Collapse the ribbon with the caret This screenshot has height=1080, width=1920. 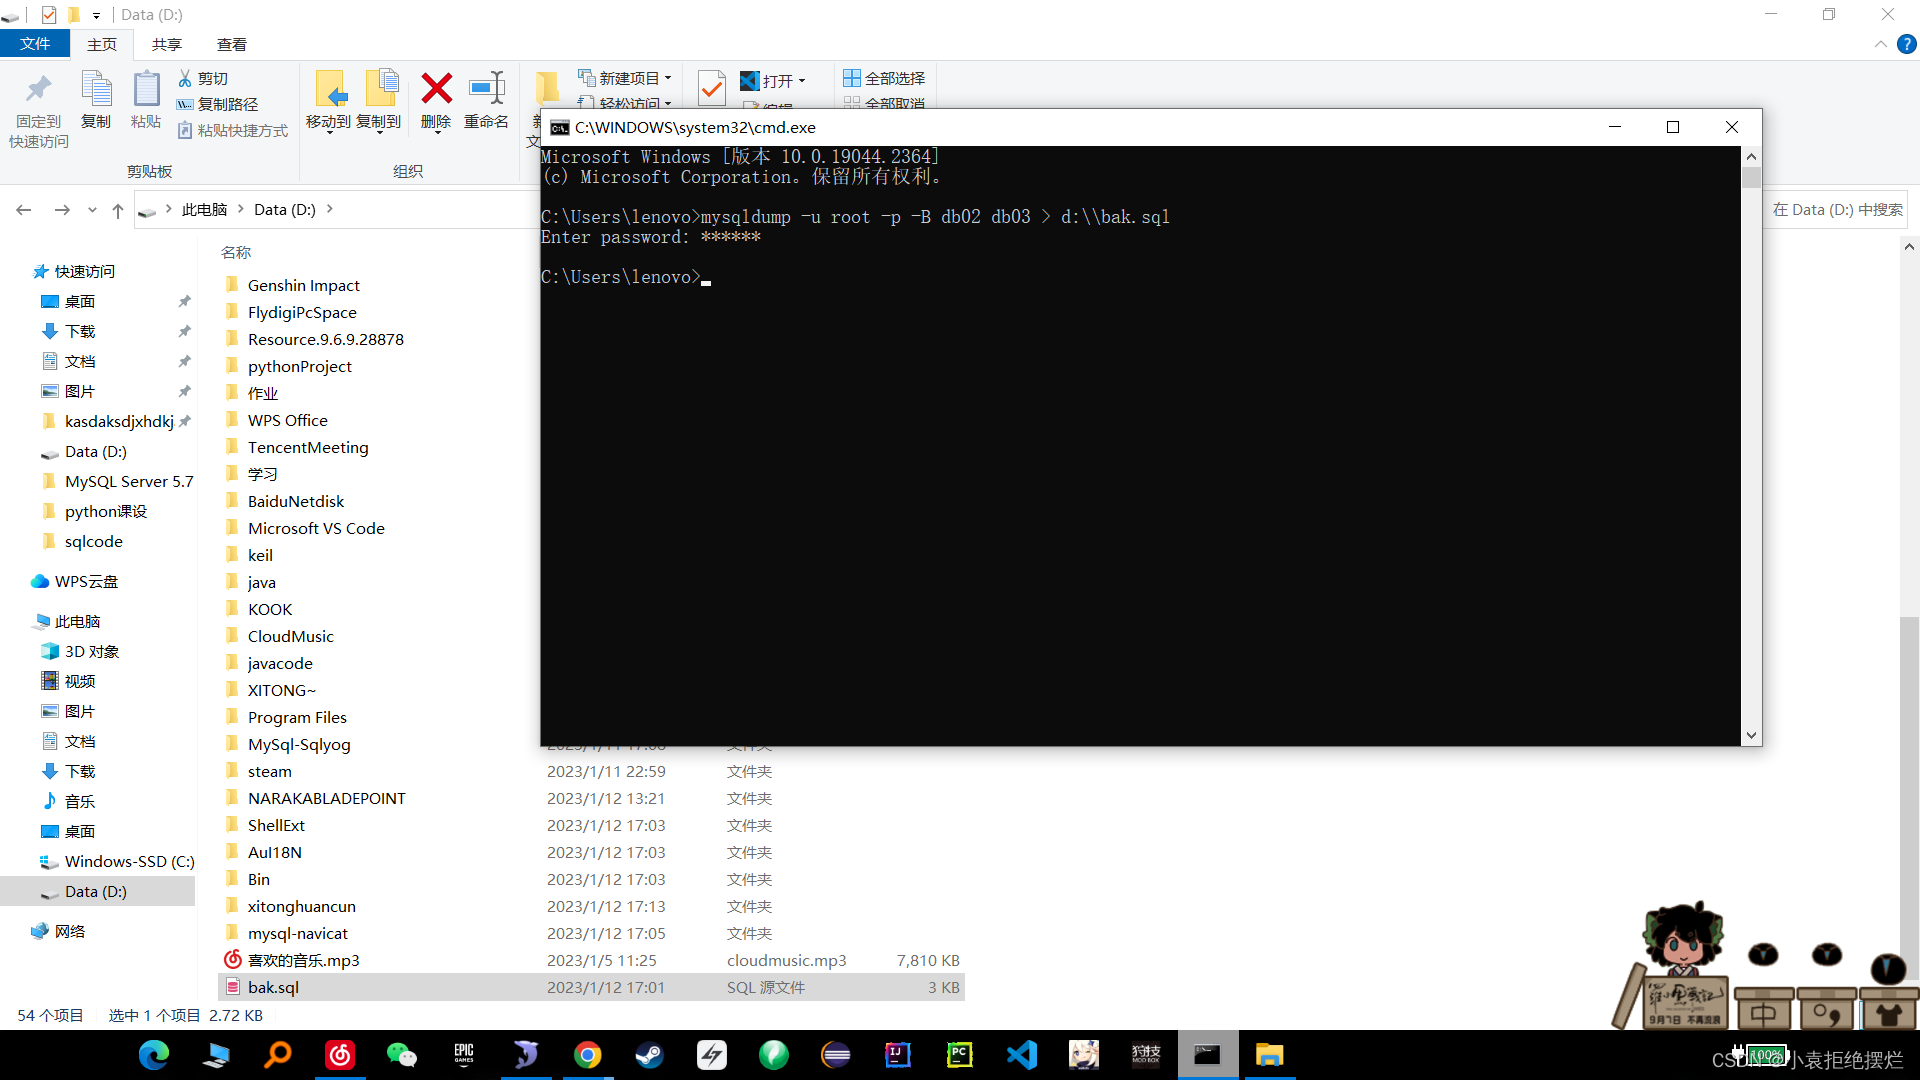1881,44
